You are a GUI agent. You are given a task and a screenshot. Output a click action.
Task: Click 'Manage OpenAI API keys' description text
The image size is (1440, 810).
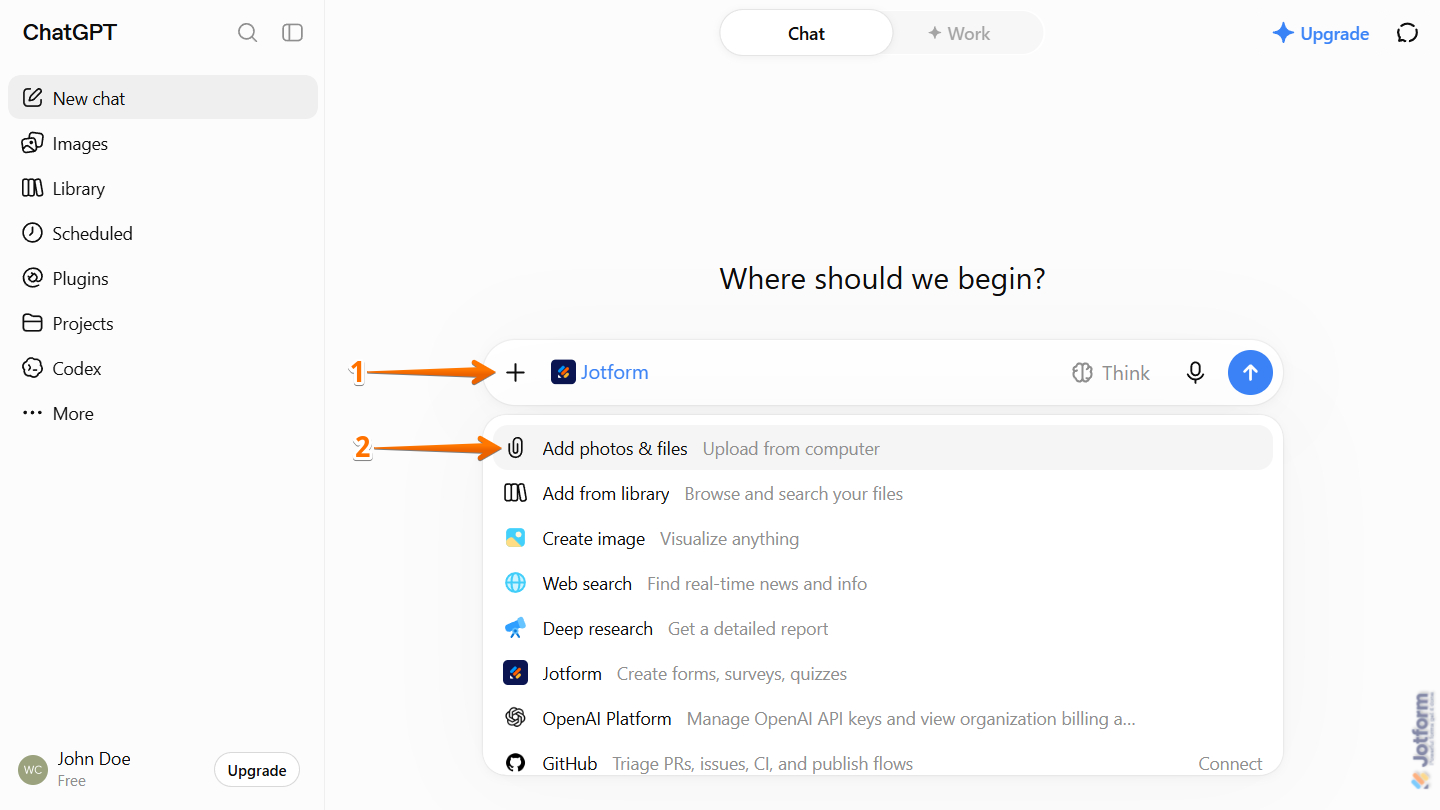pyautogui.click(x=911, y=718)
